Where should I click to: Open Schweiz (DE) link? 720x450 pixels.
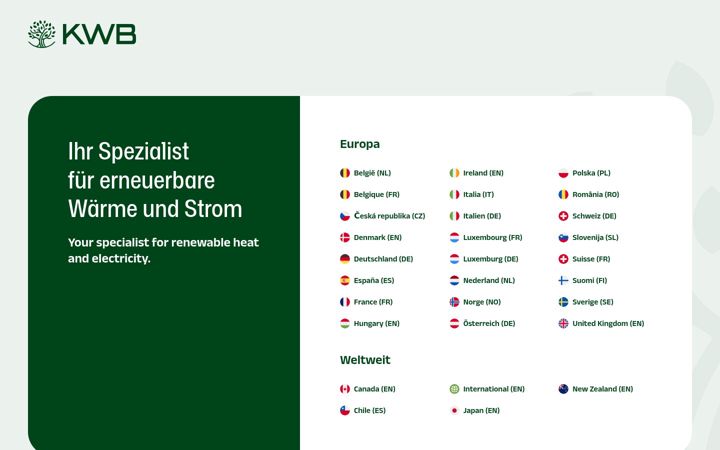[x=594, y=216]
